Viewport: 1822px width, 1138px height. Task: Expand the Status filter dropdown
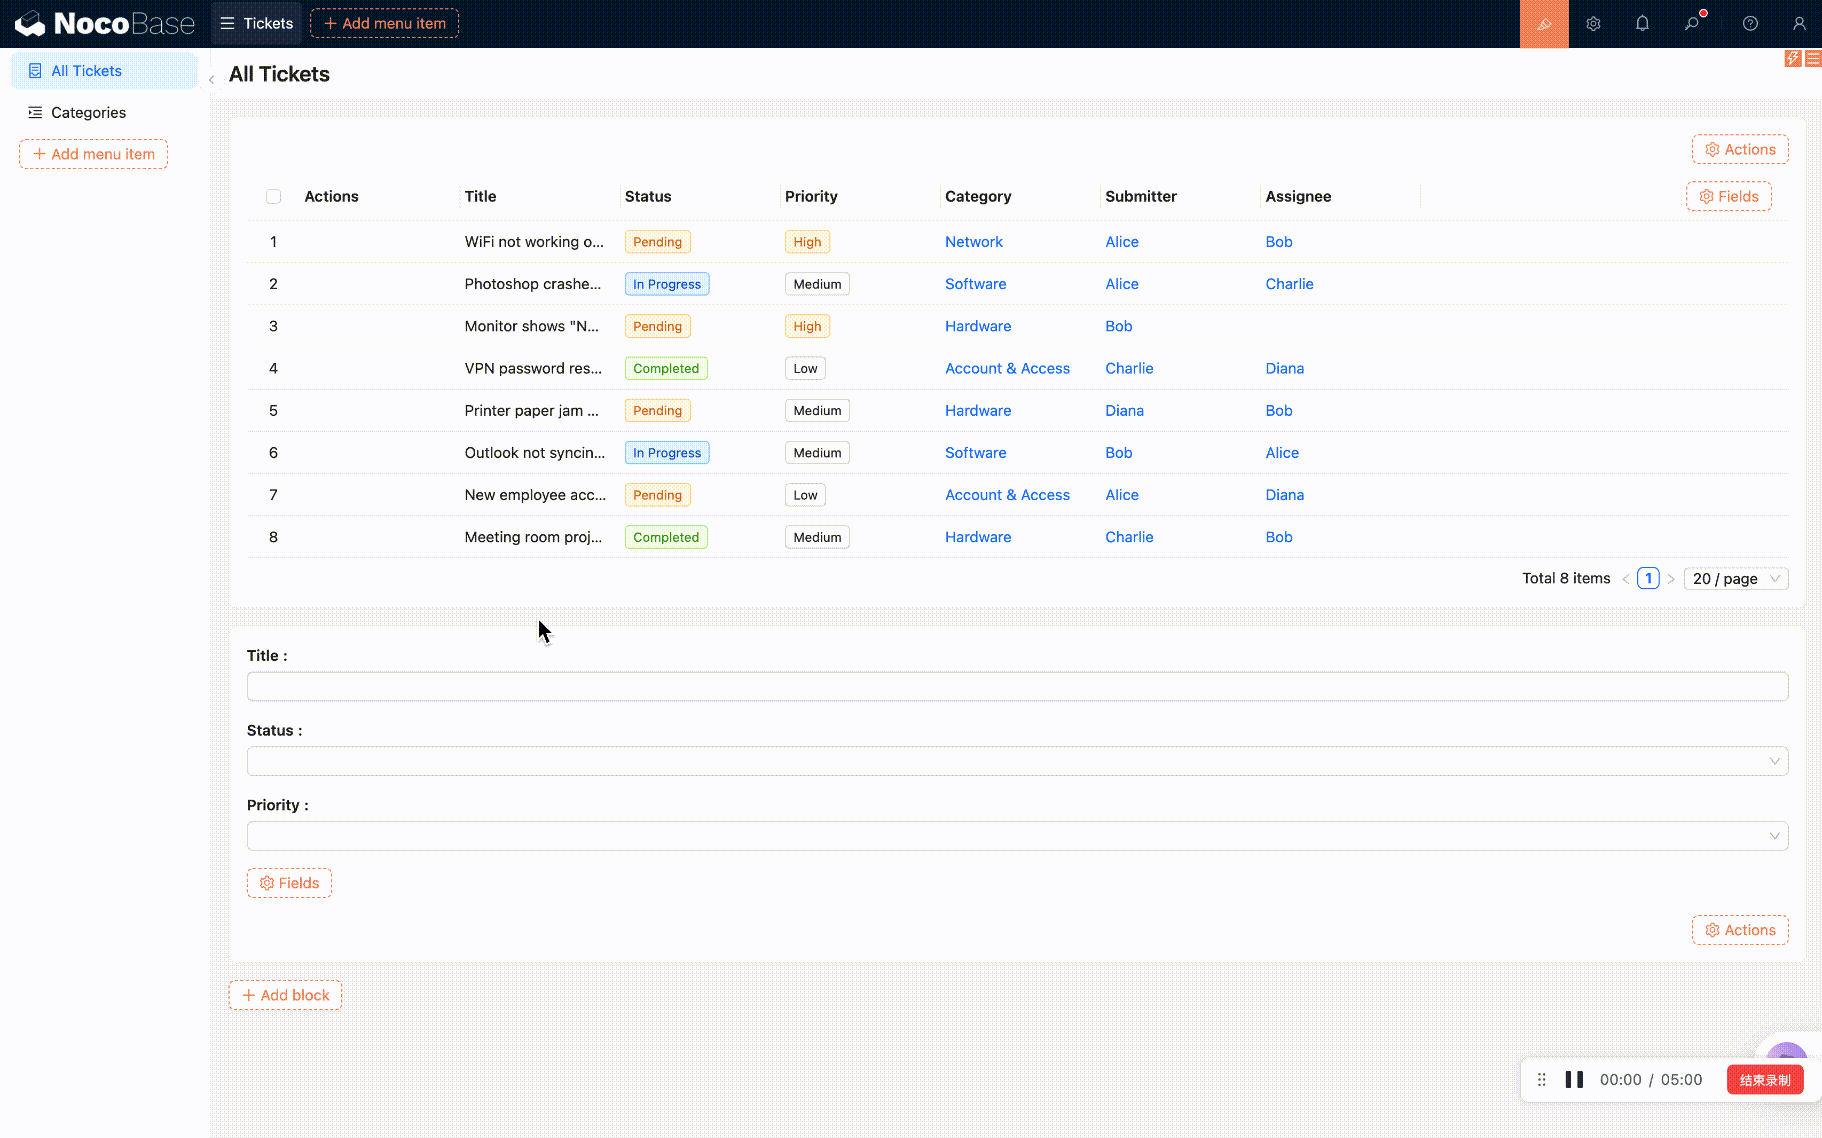[1016, 761]
